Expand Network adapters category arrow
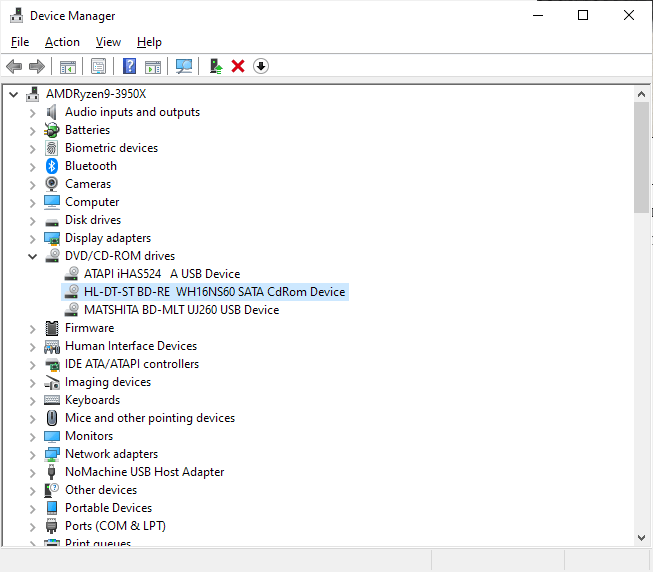This screenshot has height=572, width=653. click(x=32, y=455)
